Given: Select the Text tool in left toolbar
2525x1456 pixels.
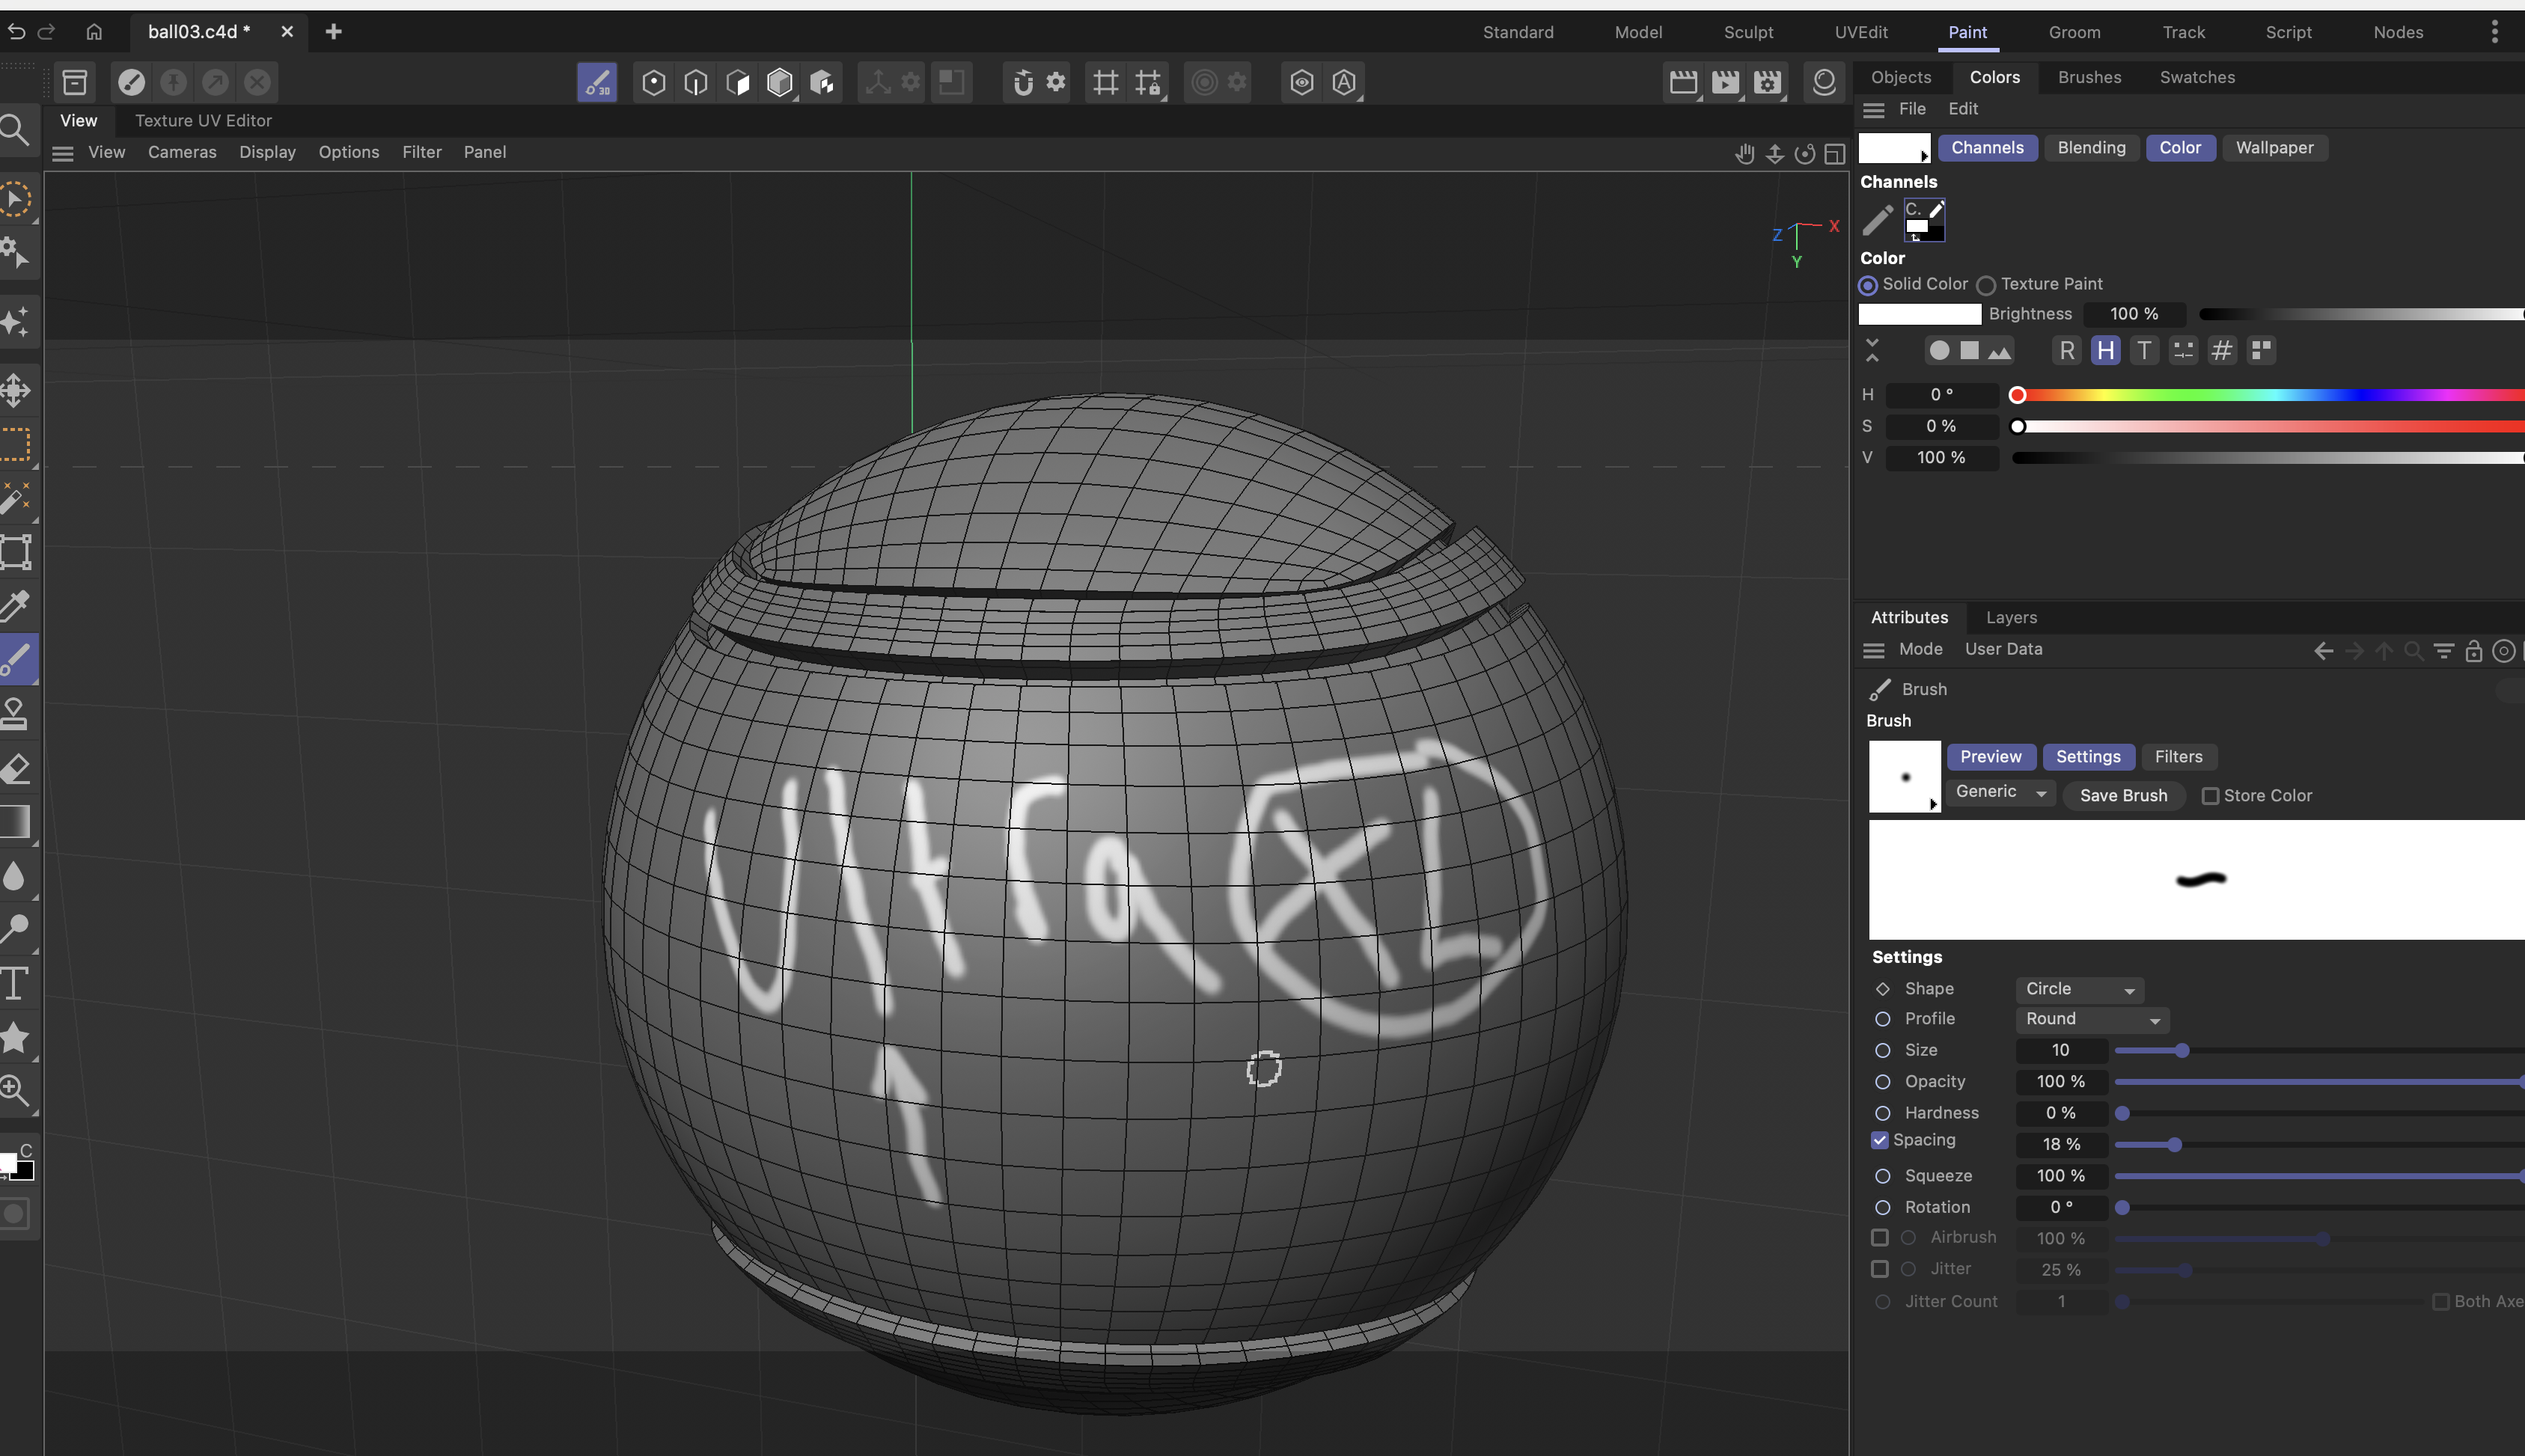Looking at the screenshot, I should (15, 984).
